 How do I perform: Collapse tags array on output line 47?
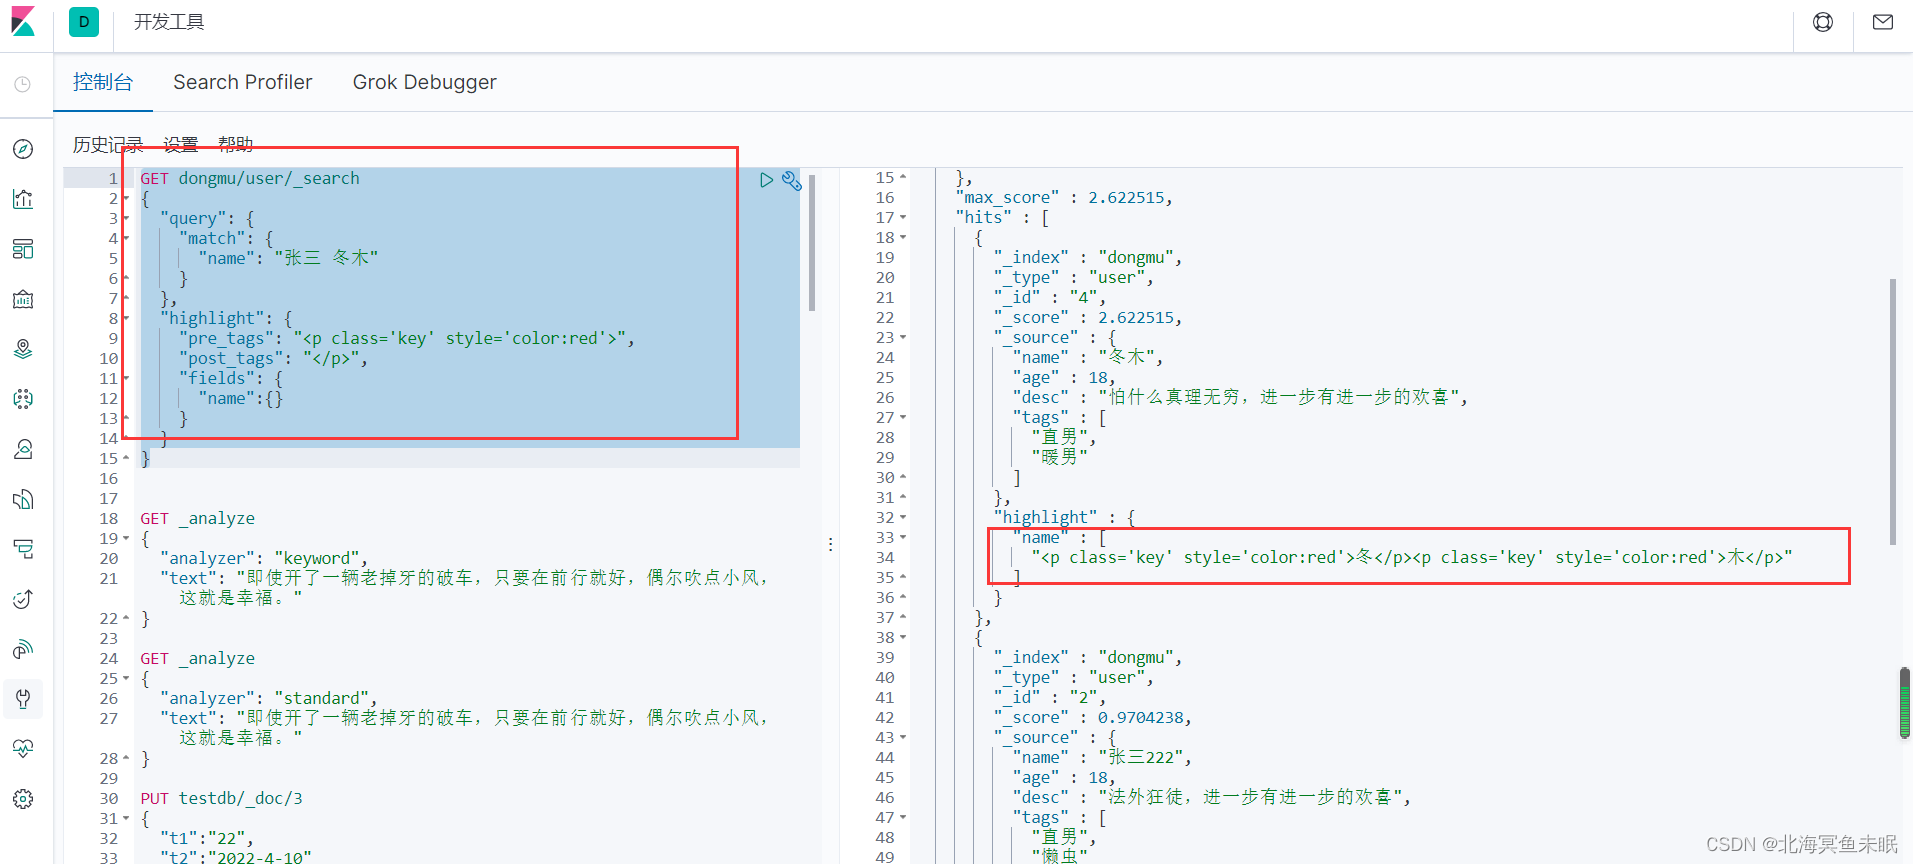tap(903, 818)
